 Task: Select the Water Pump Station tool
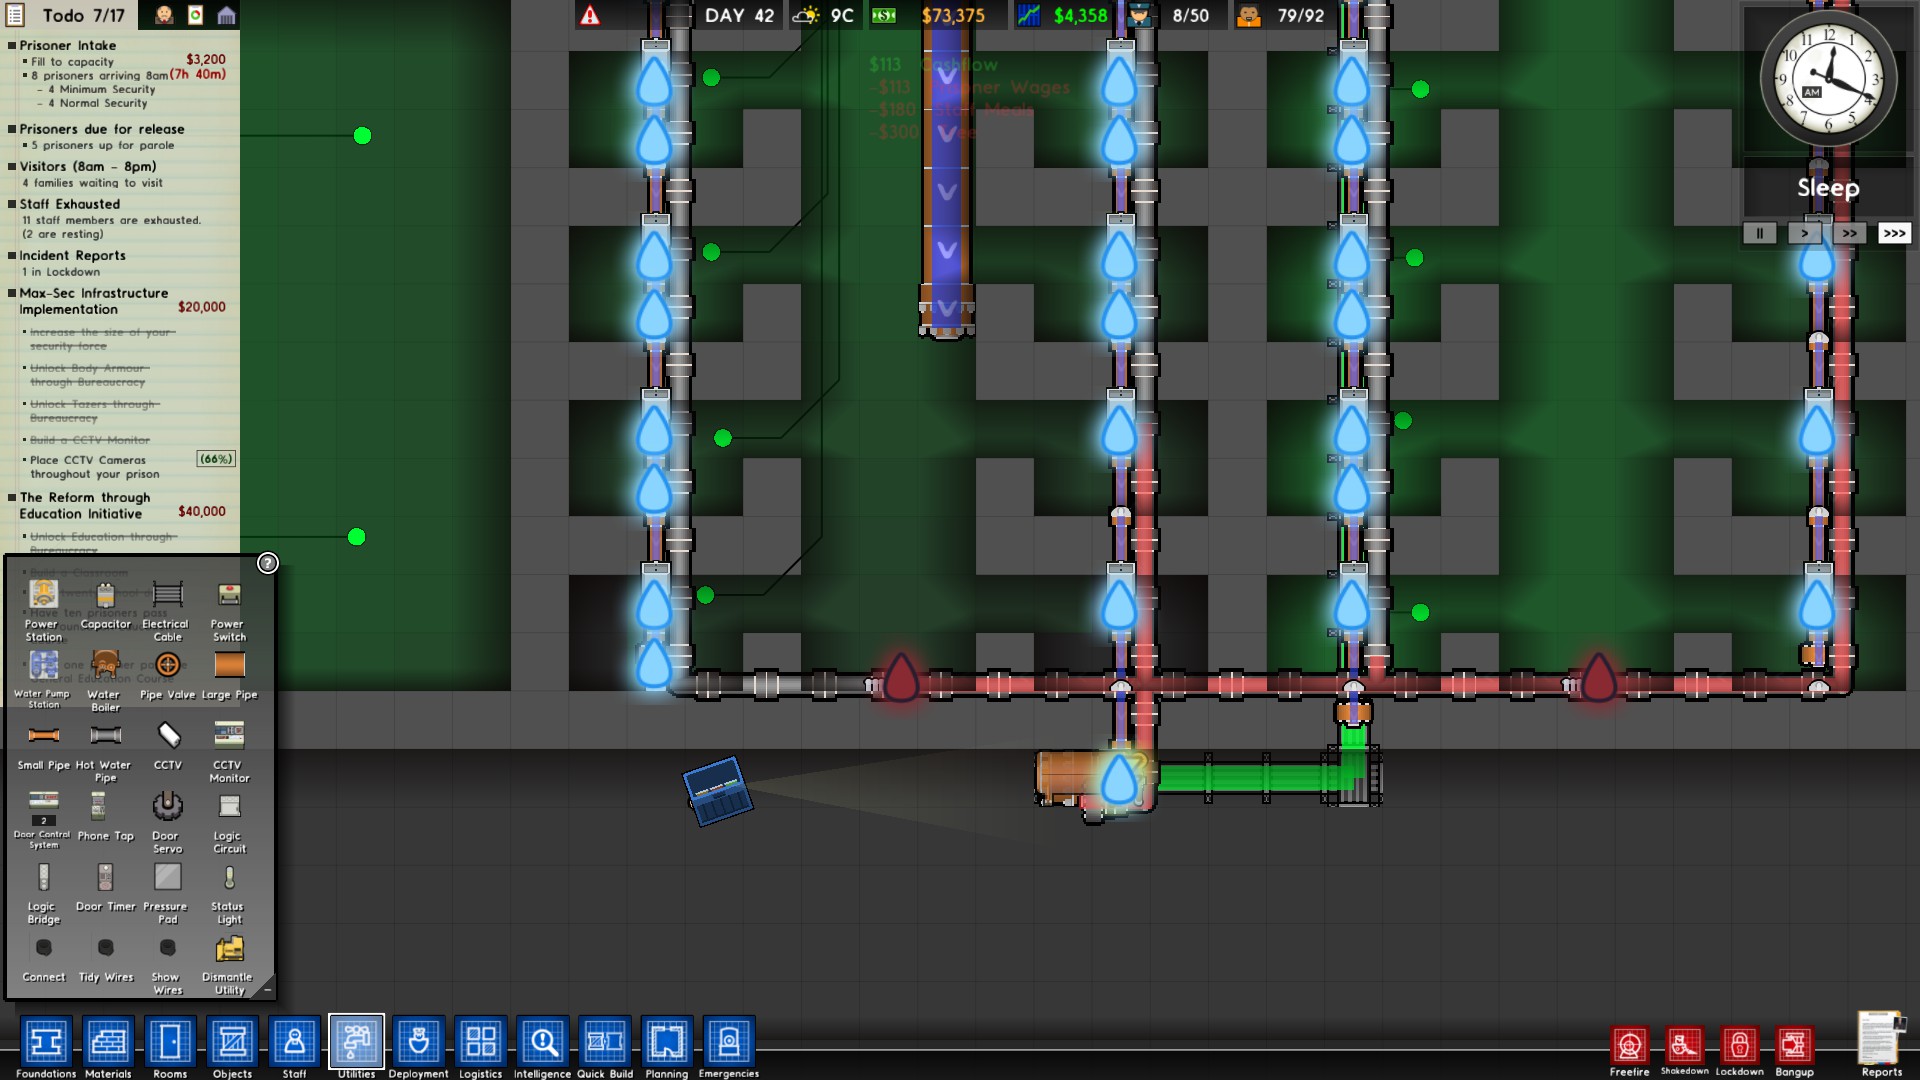[42, 664]
